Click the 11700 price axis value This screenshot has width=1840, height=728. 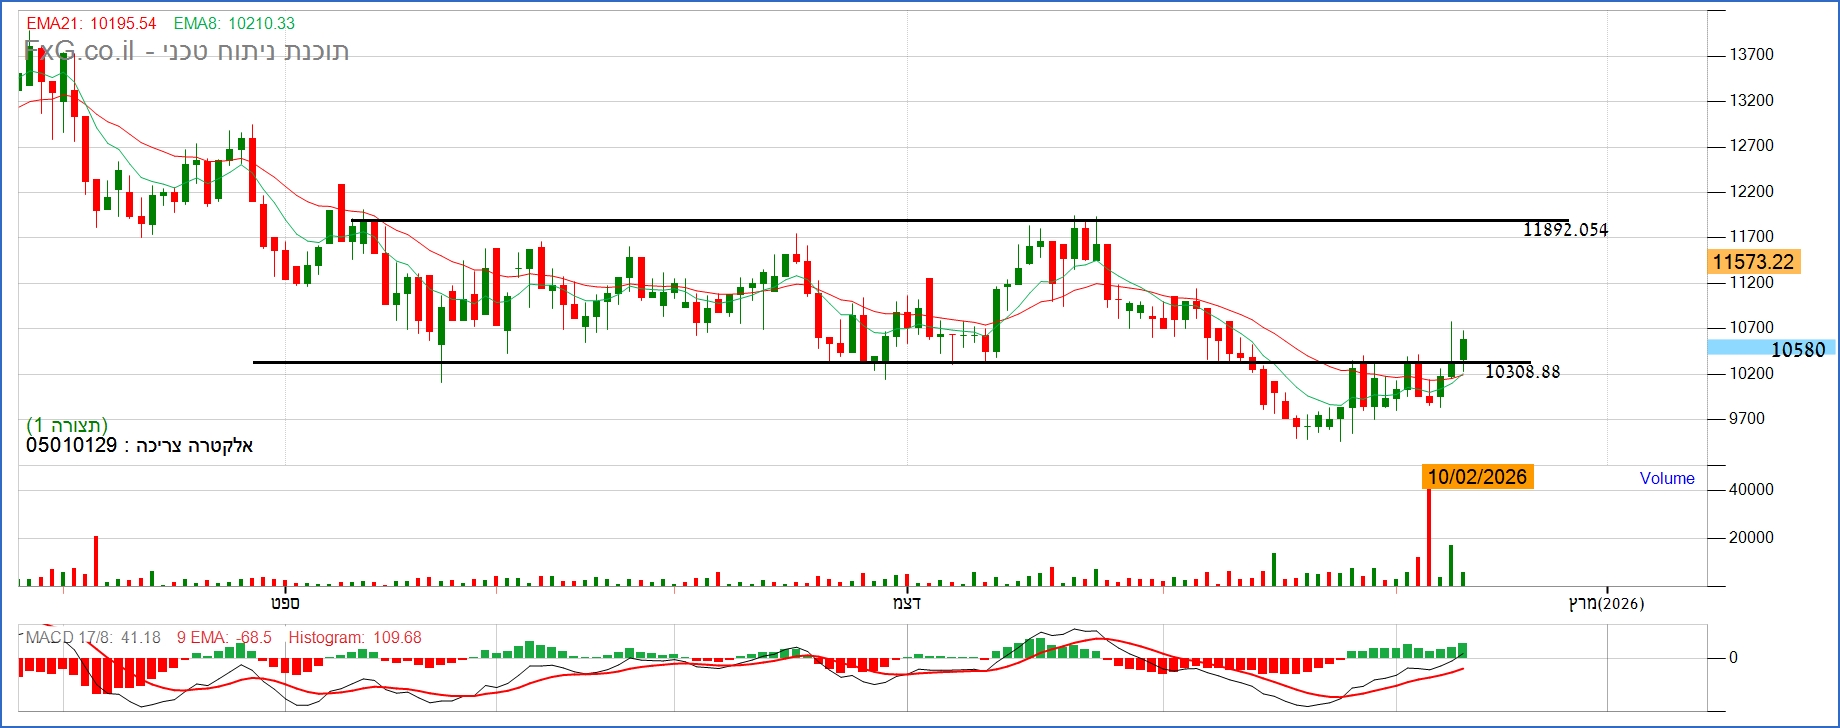click(1752, 237)
